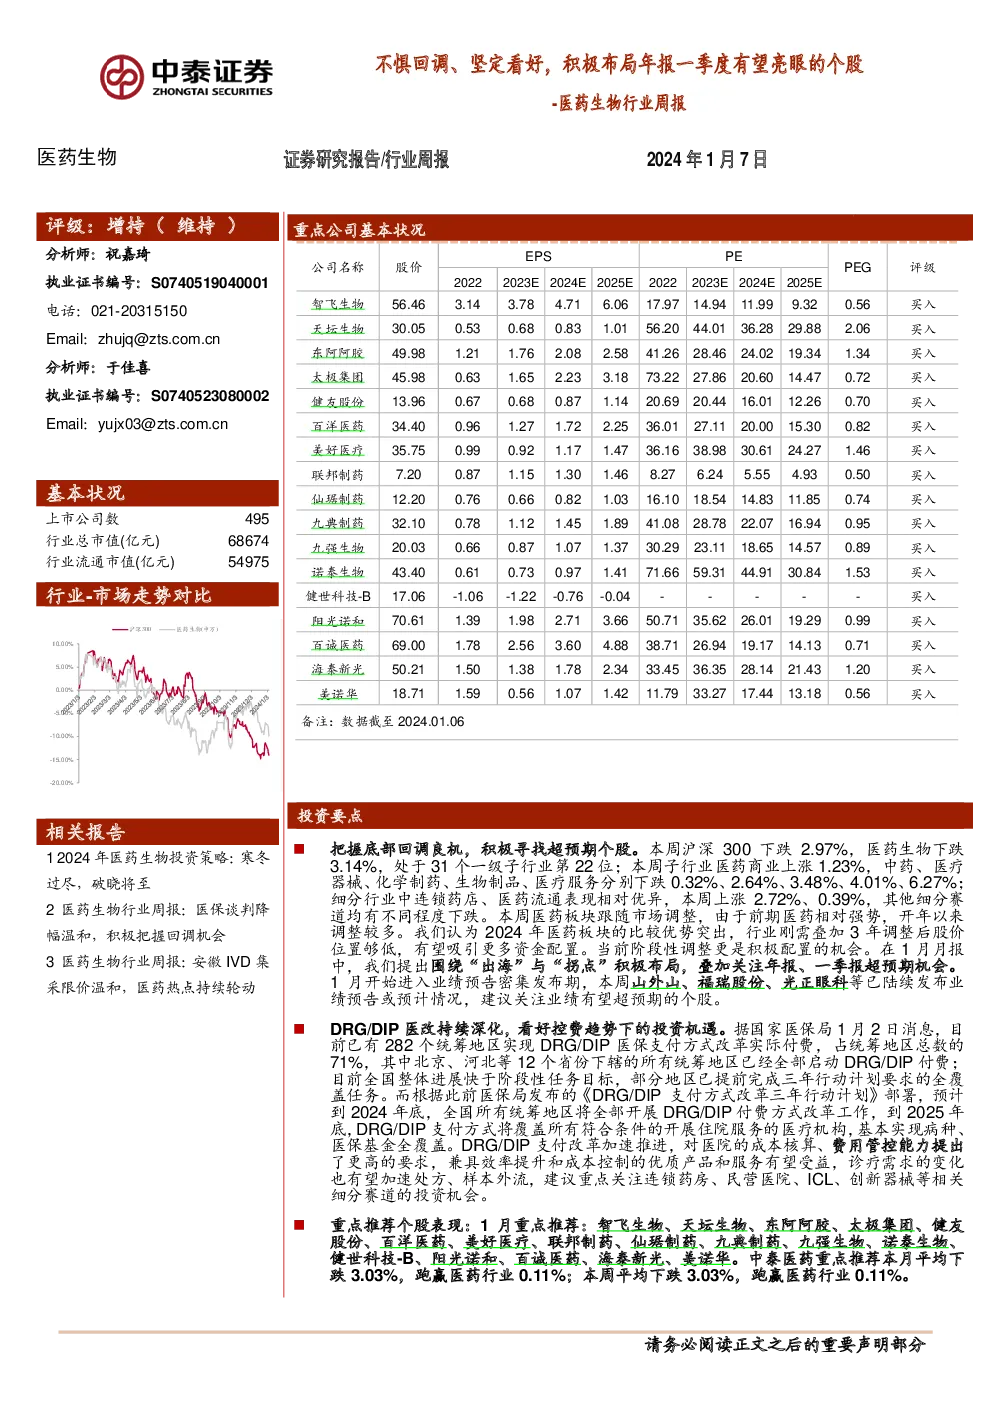Open related report 3 on 安徽 IVD 集采
This screenshot has width=992, height=1403.
(158, 975)
